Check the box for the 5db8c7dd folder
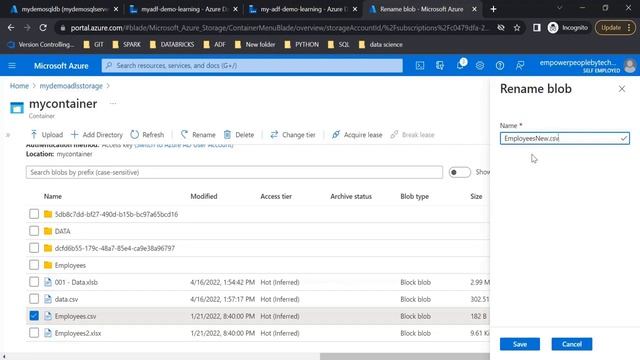The height and width of the screenshot is (360, 640). pyautogui.click(x=34, y=214)
